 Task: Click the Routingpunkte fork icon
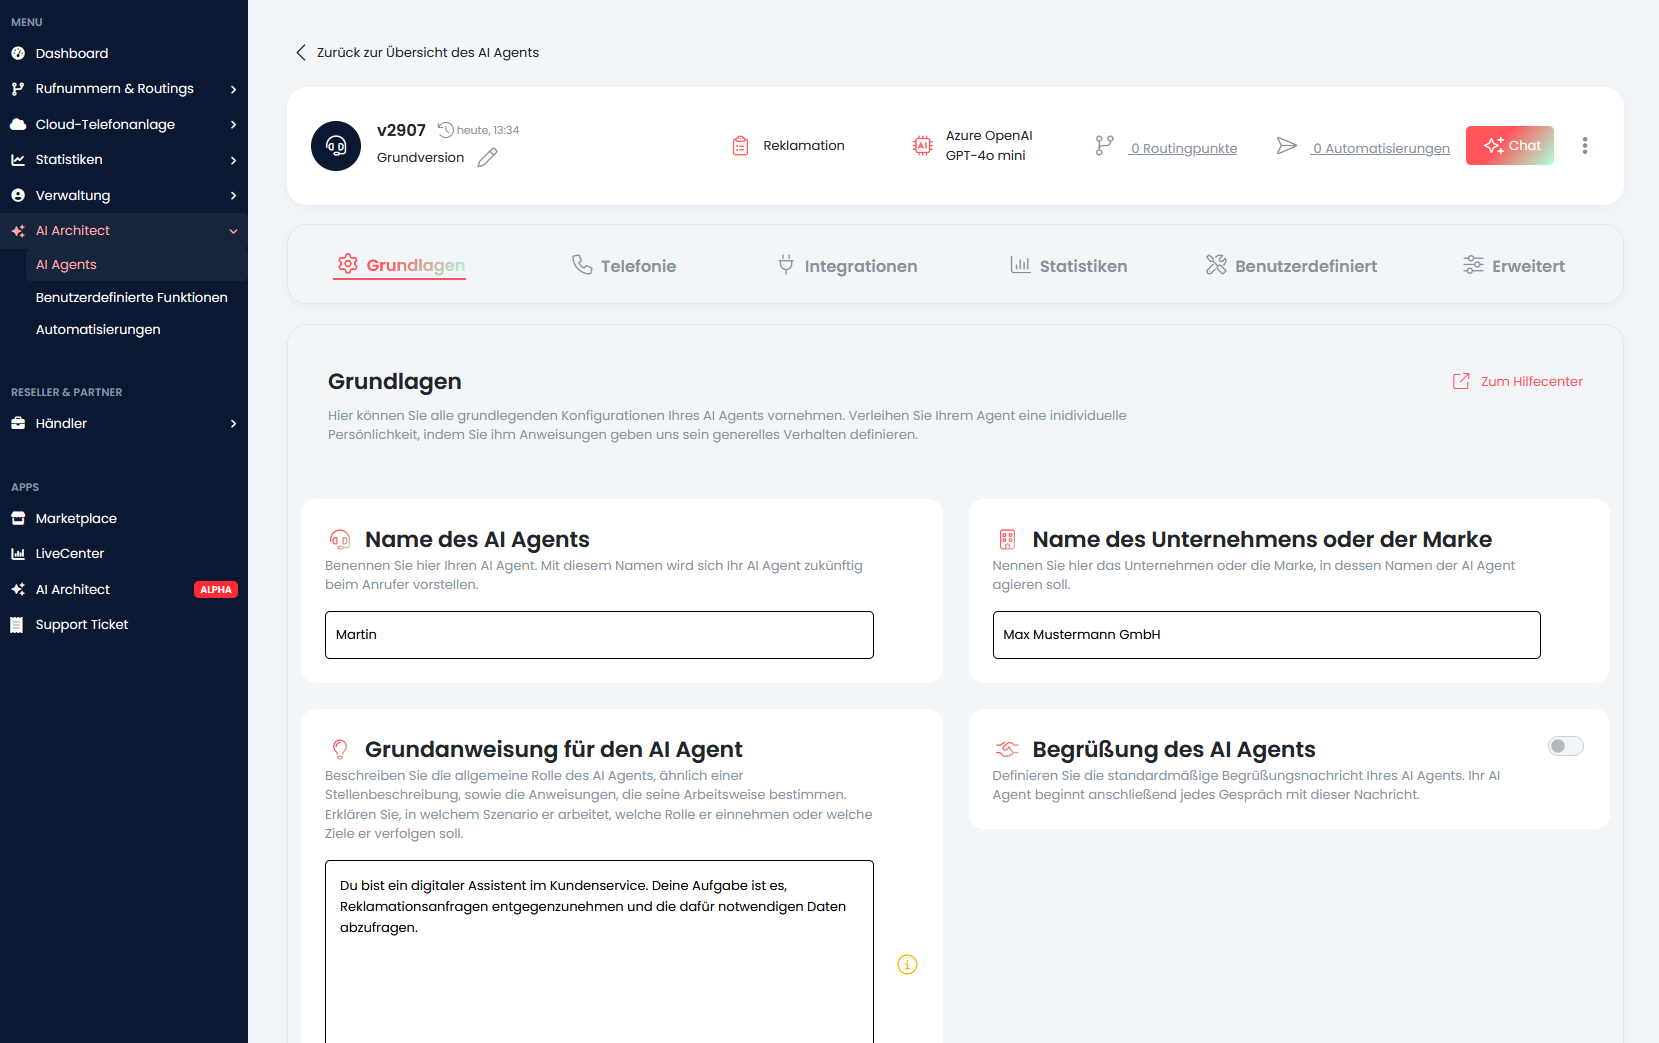(x=1104, y=146)
